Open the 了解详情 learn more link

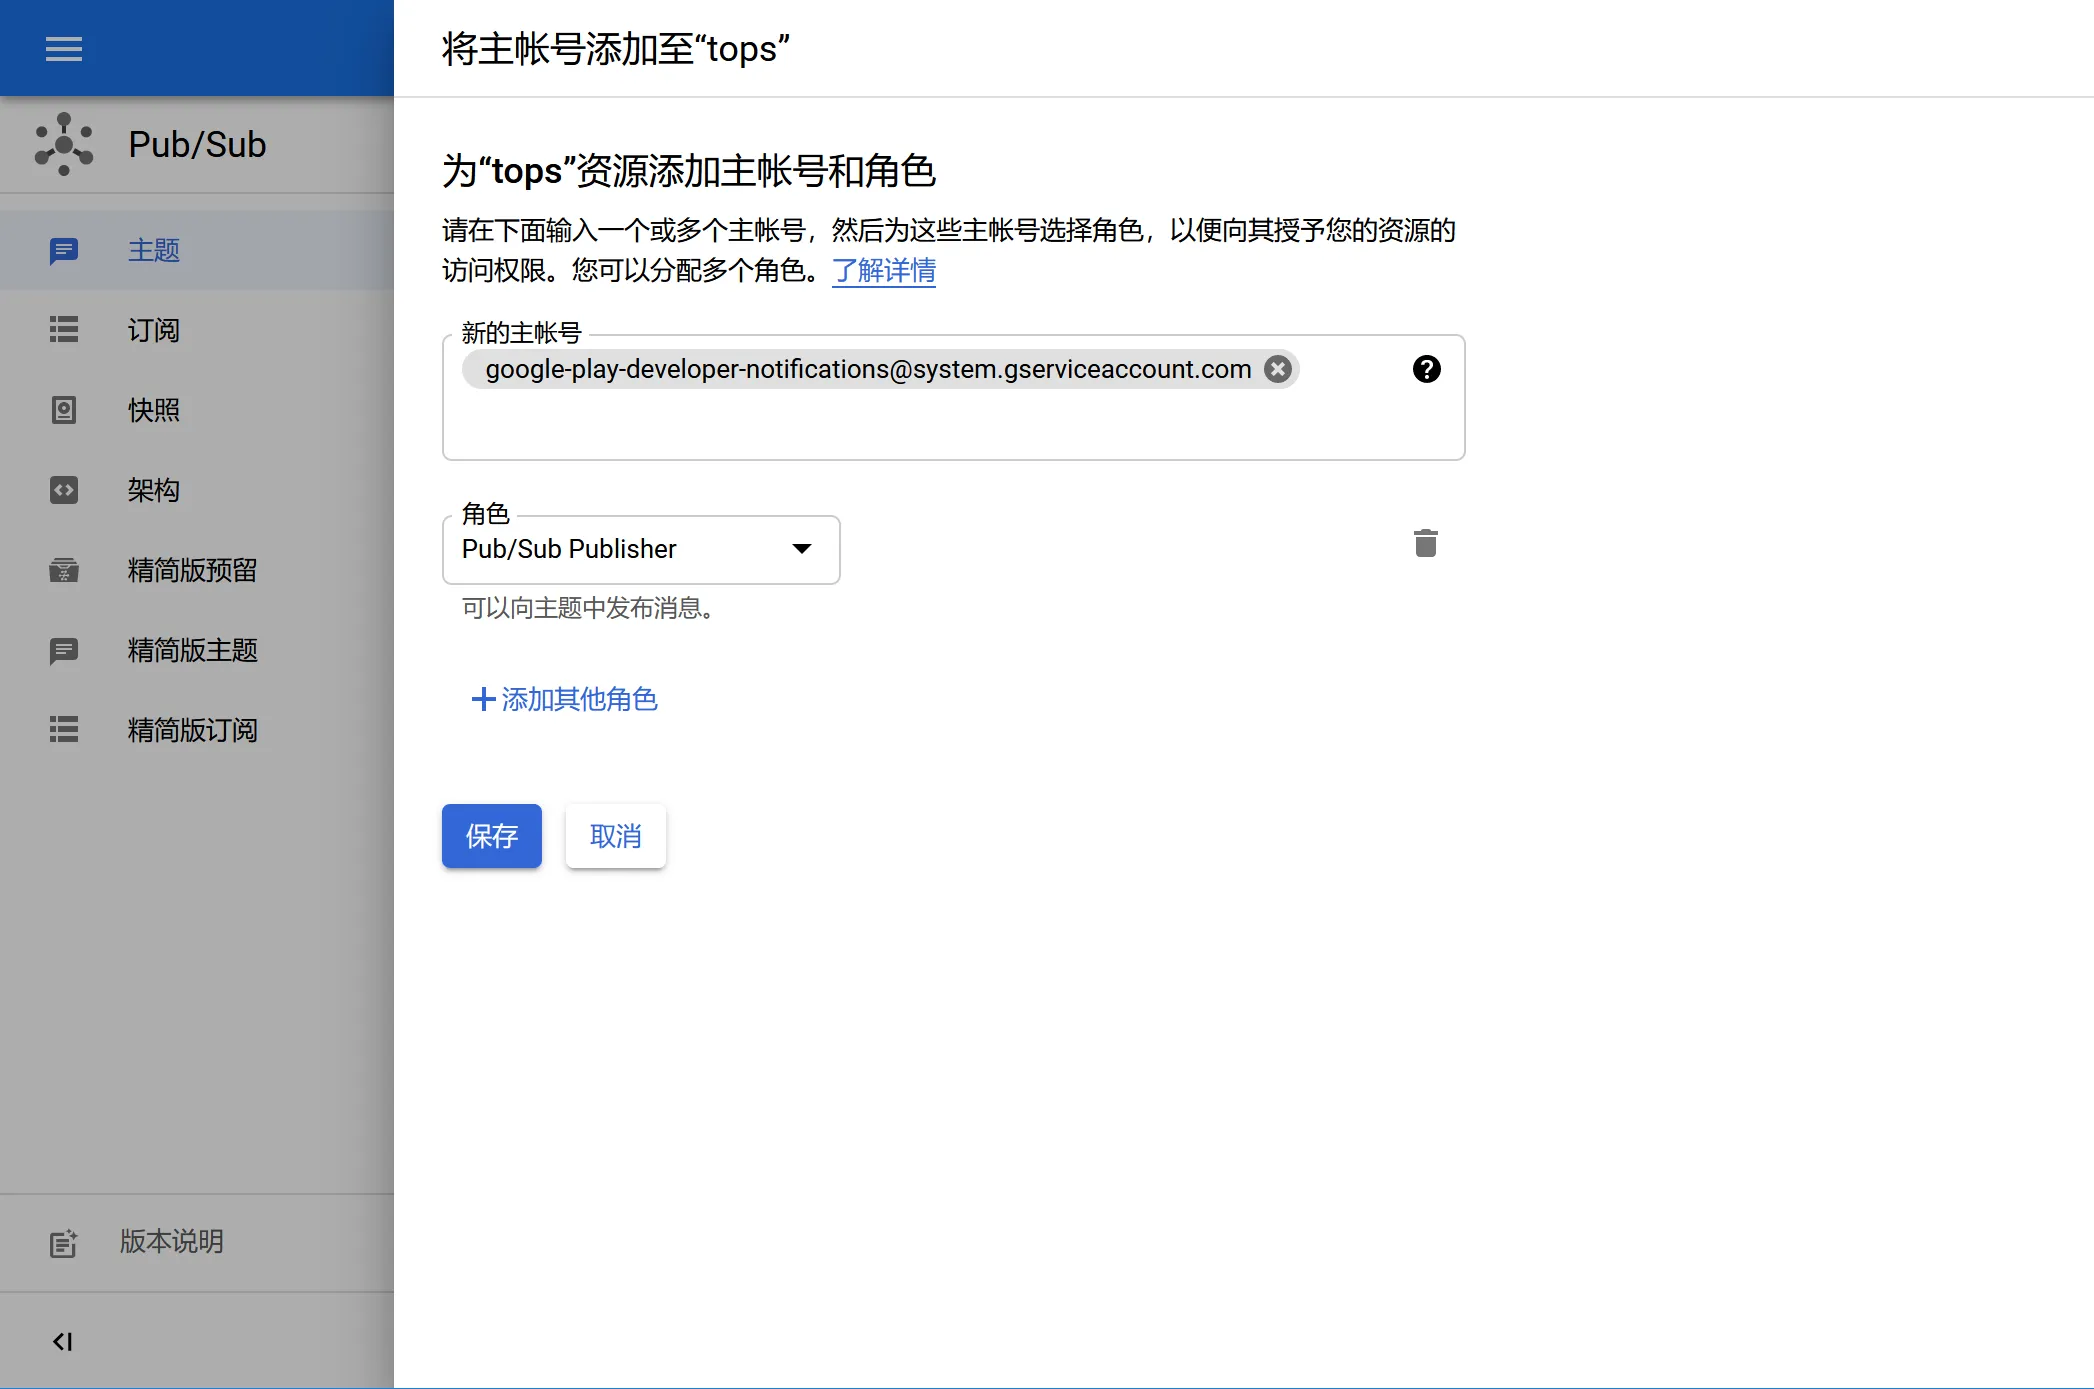884,270
